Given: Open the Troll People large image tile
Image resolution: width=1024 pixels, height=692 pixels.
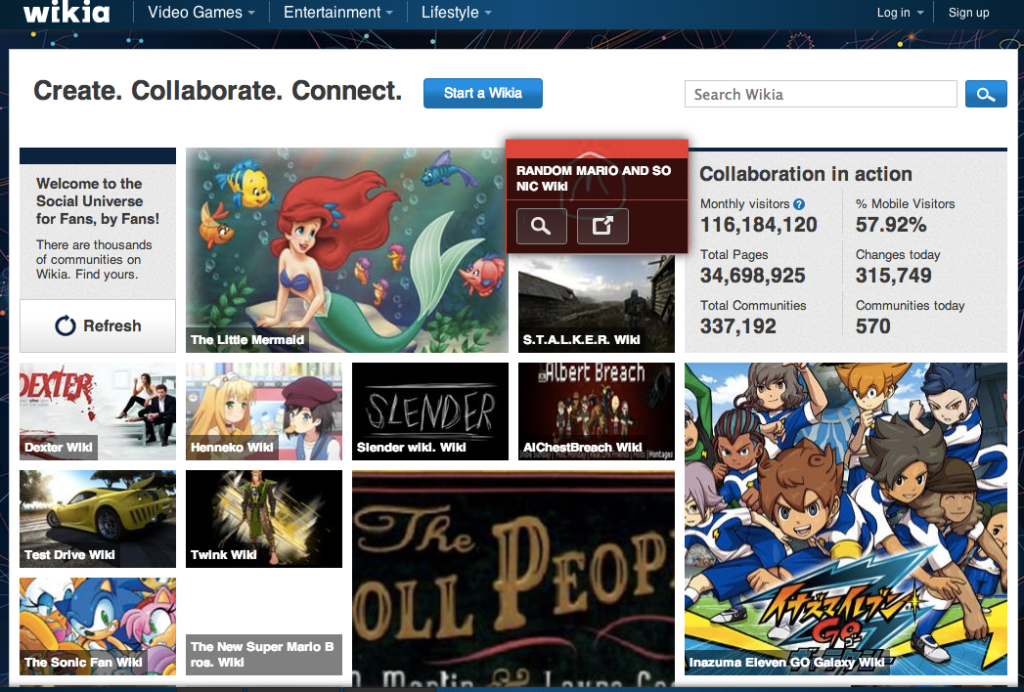Looking at the screenshot, I should (x=513, y=576).
